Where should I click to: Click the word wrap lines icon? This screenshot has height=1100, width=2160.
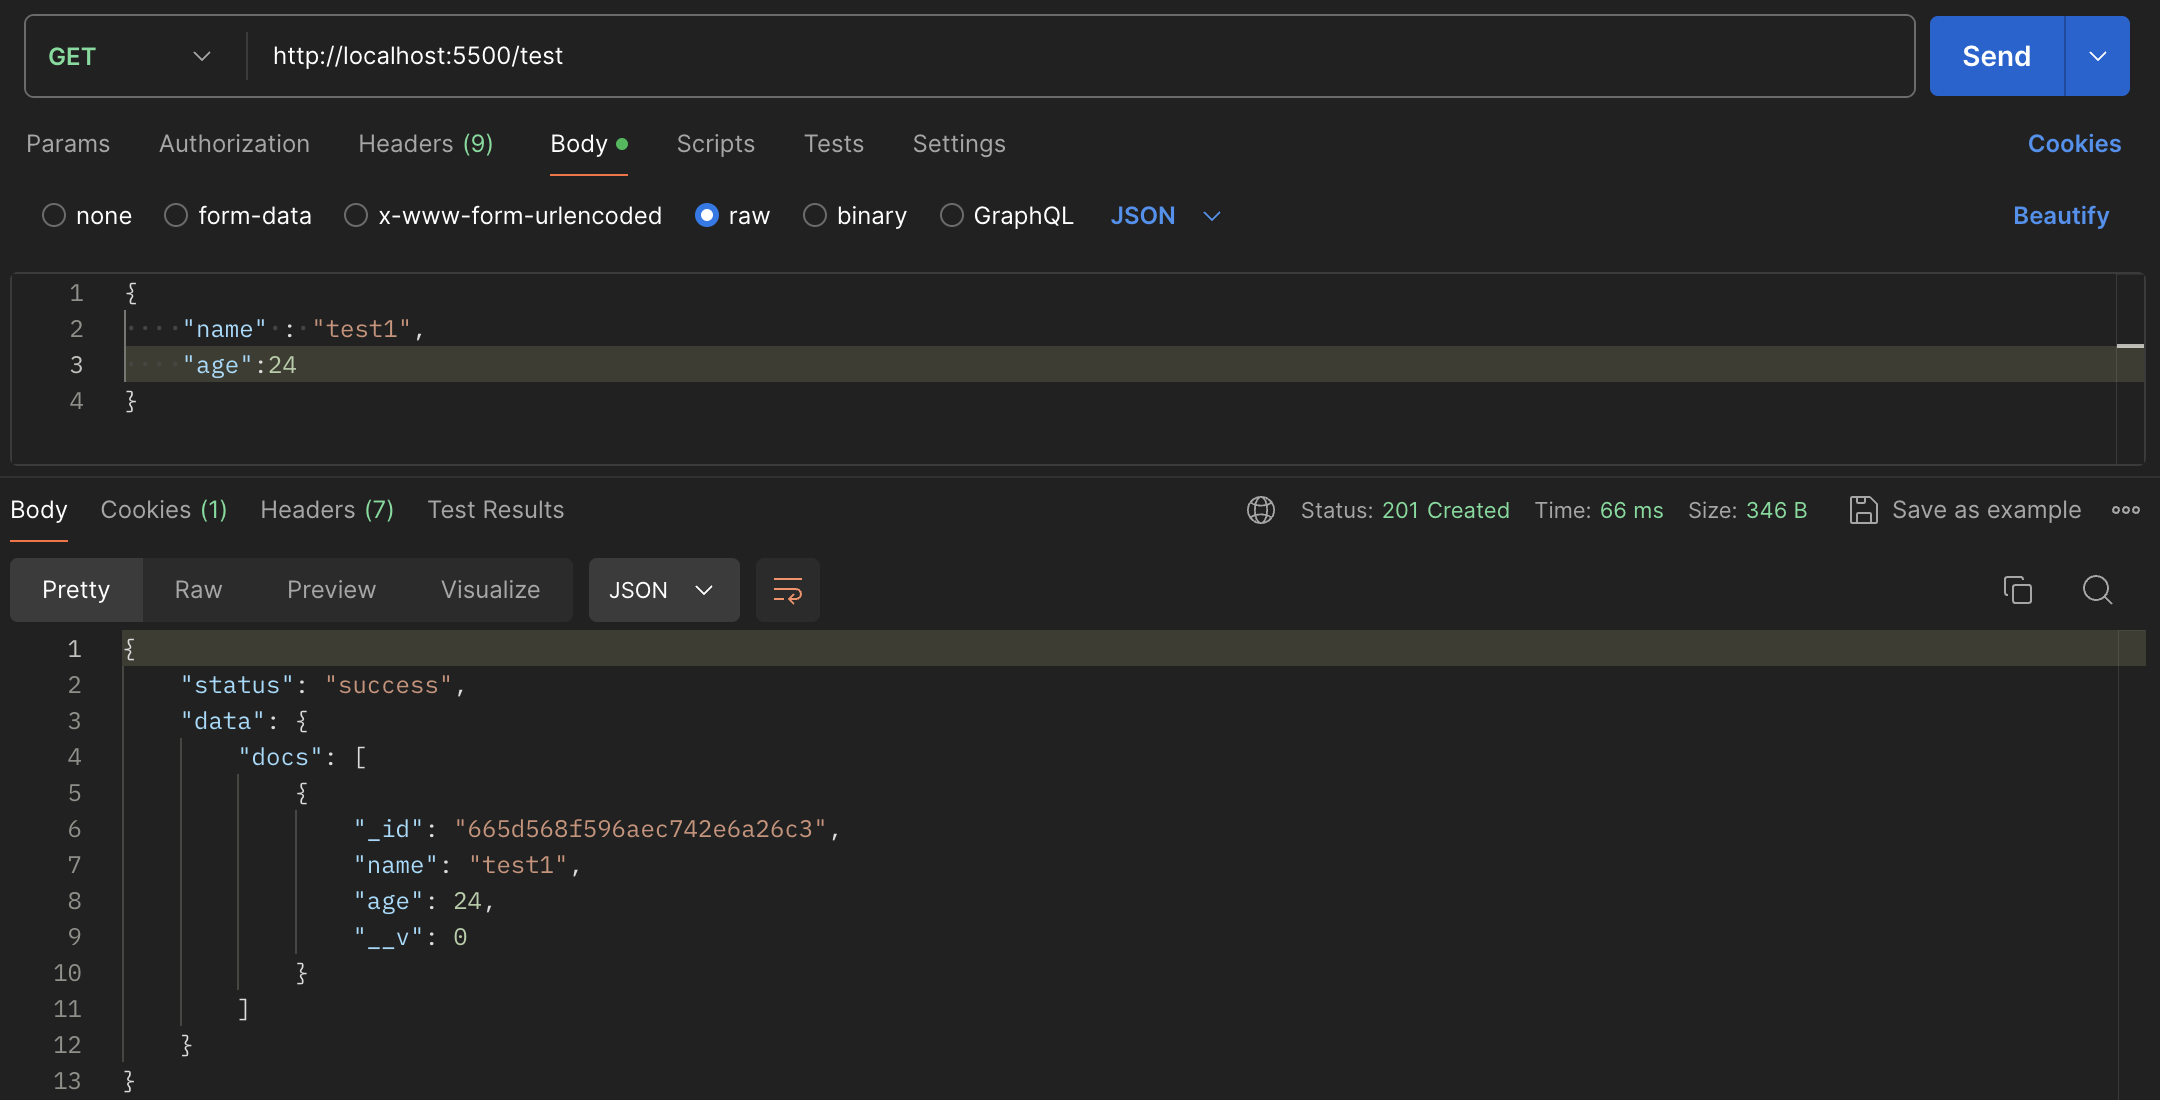click(x=787, y=590)
